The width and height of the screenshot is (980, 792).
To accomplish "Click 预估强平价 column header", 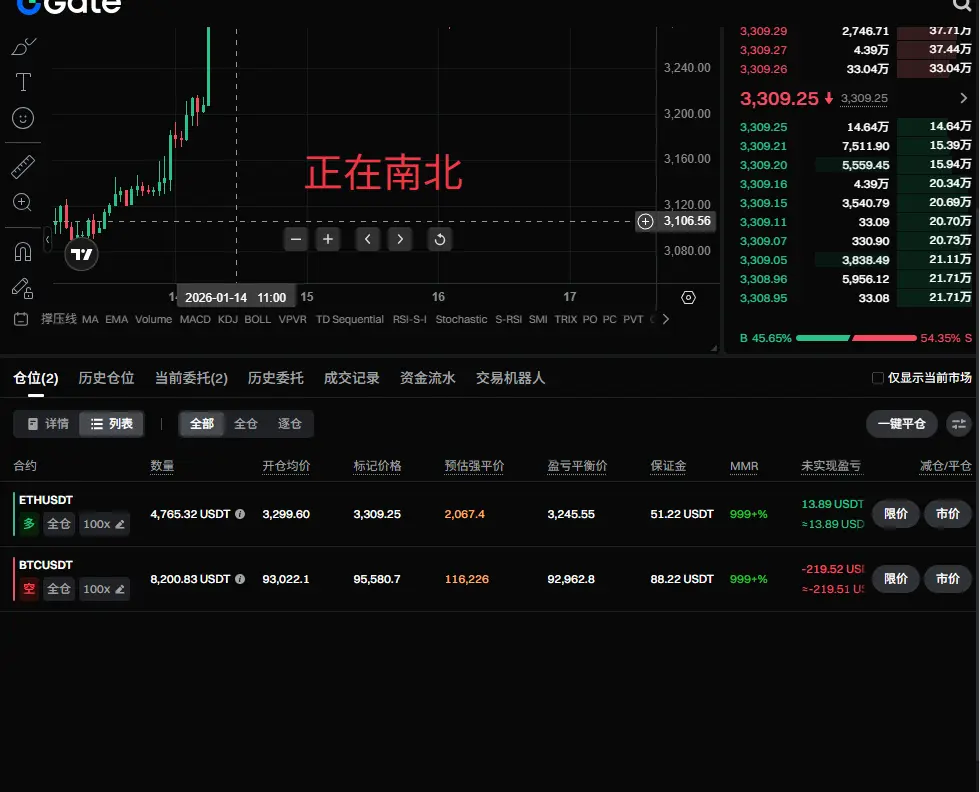I will (x=474, y=466).
